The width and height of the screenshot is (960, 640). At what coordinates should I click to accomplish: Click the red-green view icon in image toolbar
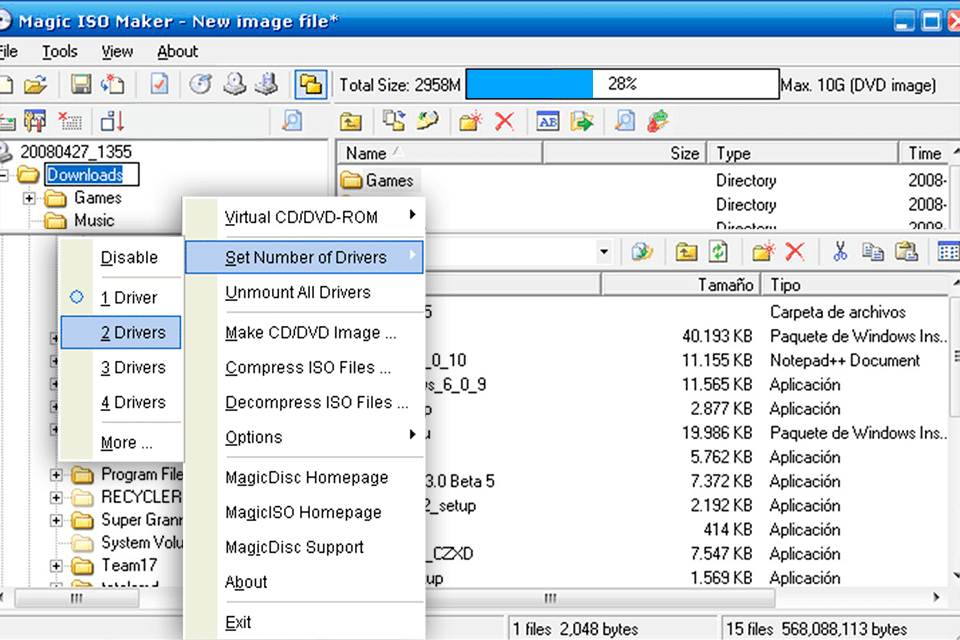tap(658, 121)
